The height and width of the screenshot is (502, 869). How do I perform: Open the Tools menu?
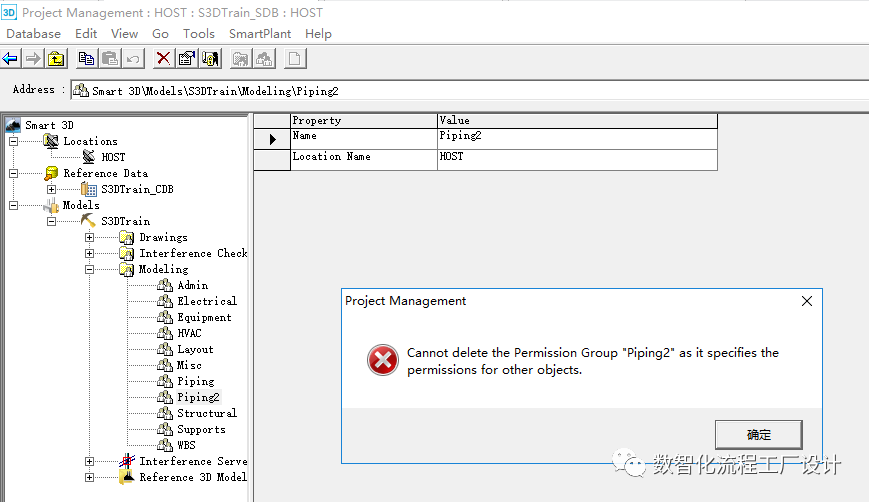198,34
